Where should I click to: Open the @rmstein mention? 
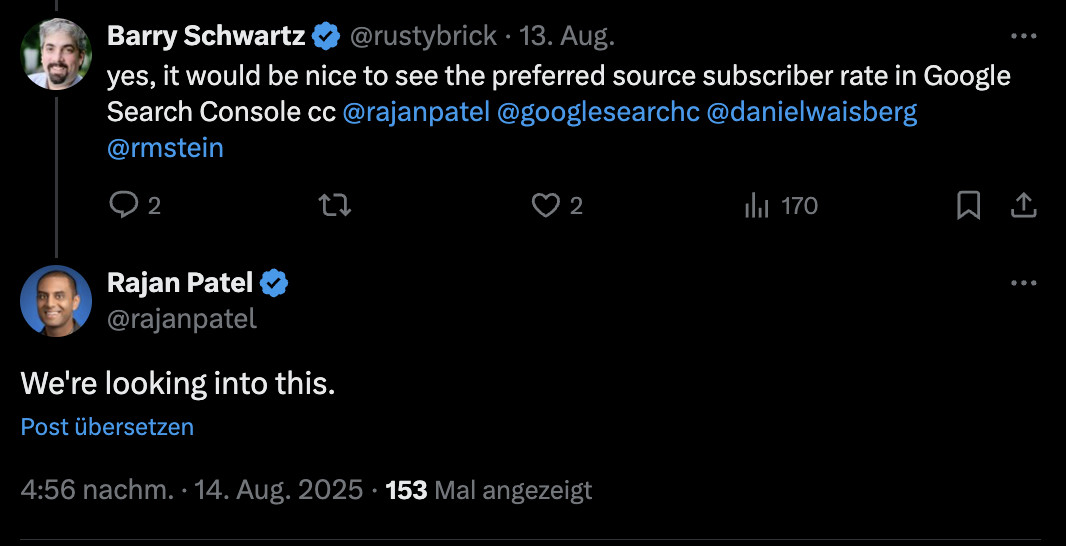point(165,149)
